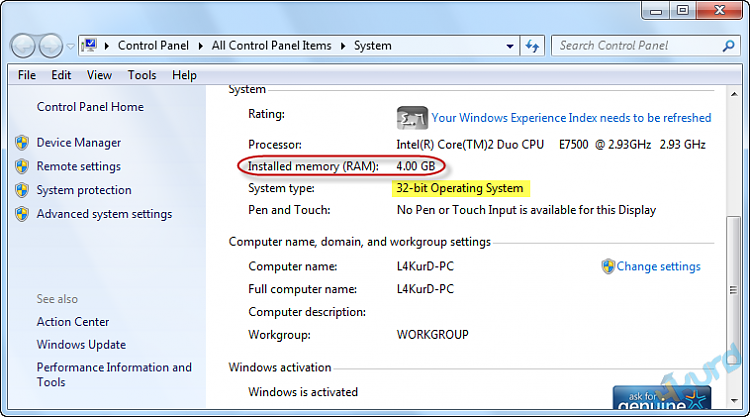Click System in the address breadcrumb
Screen dimensions: 750x417
[373, 45]
